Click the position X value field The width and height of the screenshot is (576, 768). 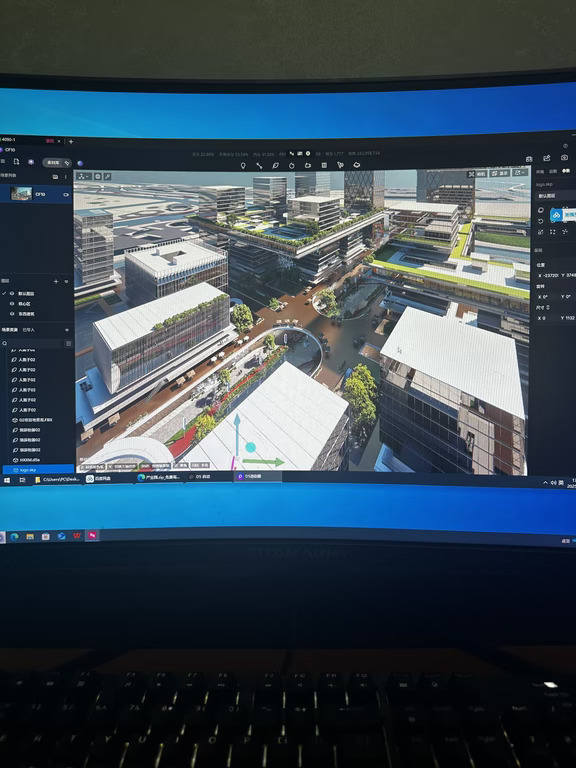(x=549, y=275)
